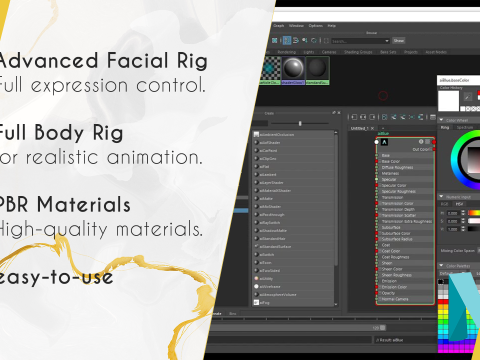480x360 pixels.
Task: Select the glossy shaderGlow sphere swatch
Action: point(293,70)
